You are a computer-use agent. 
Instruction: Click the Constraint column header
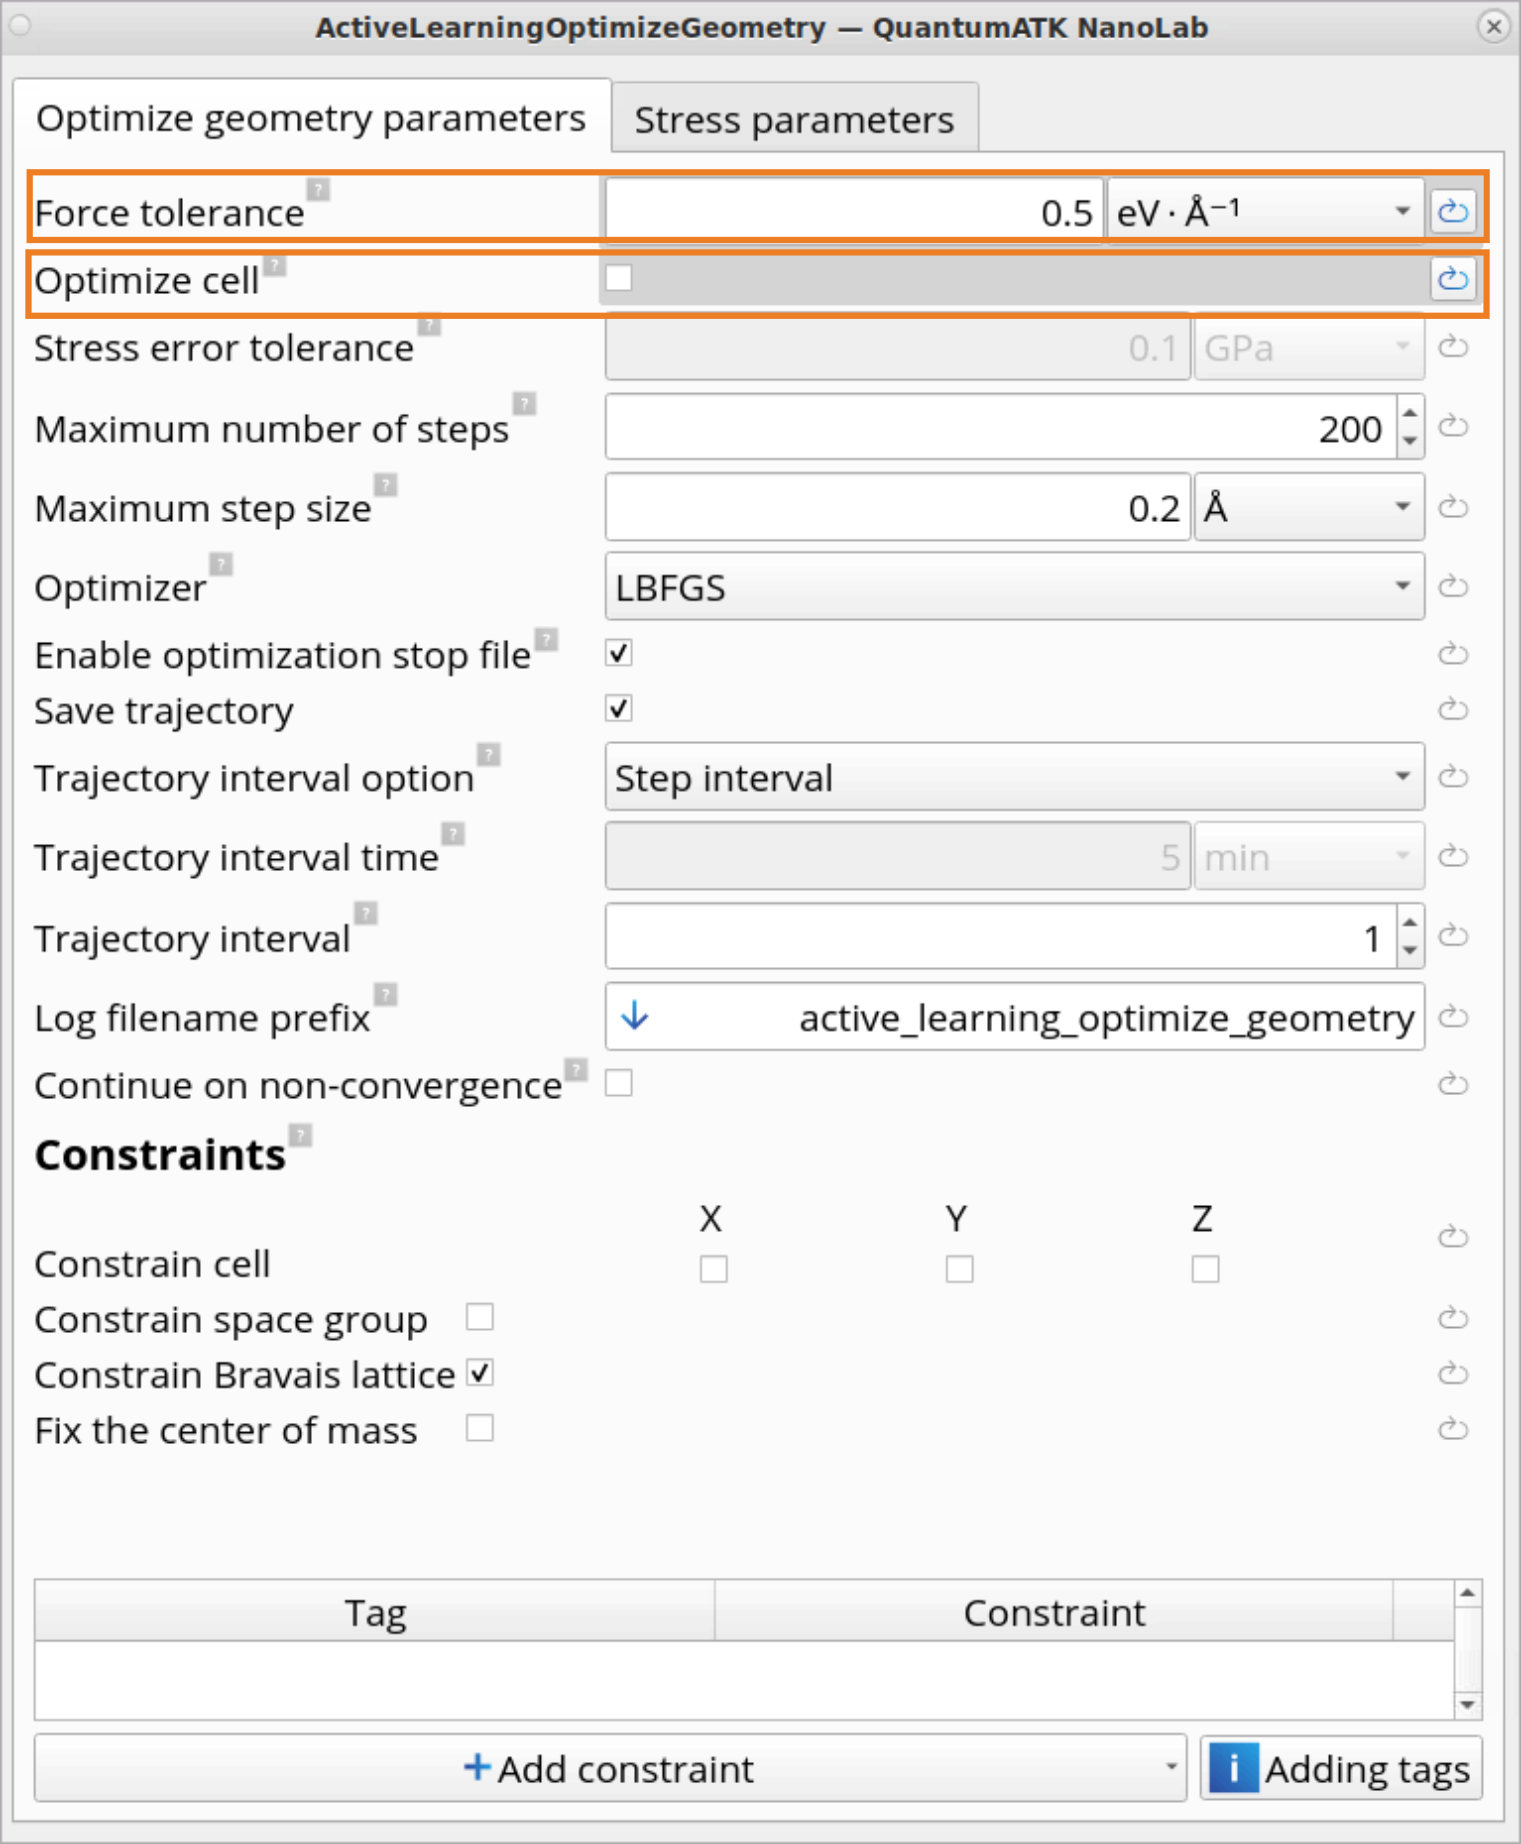click(1054, 1612)
